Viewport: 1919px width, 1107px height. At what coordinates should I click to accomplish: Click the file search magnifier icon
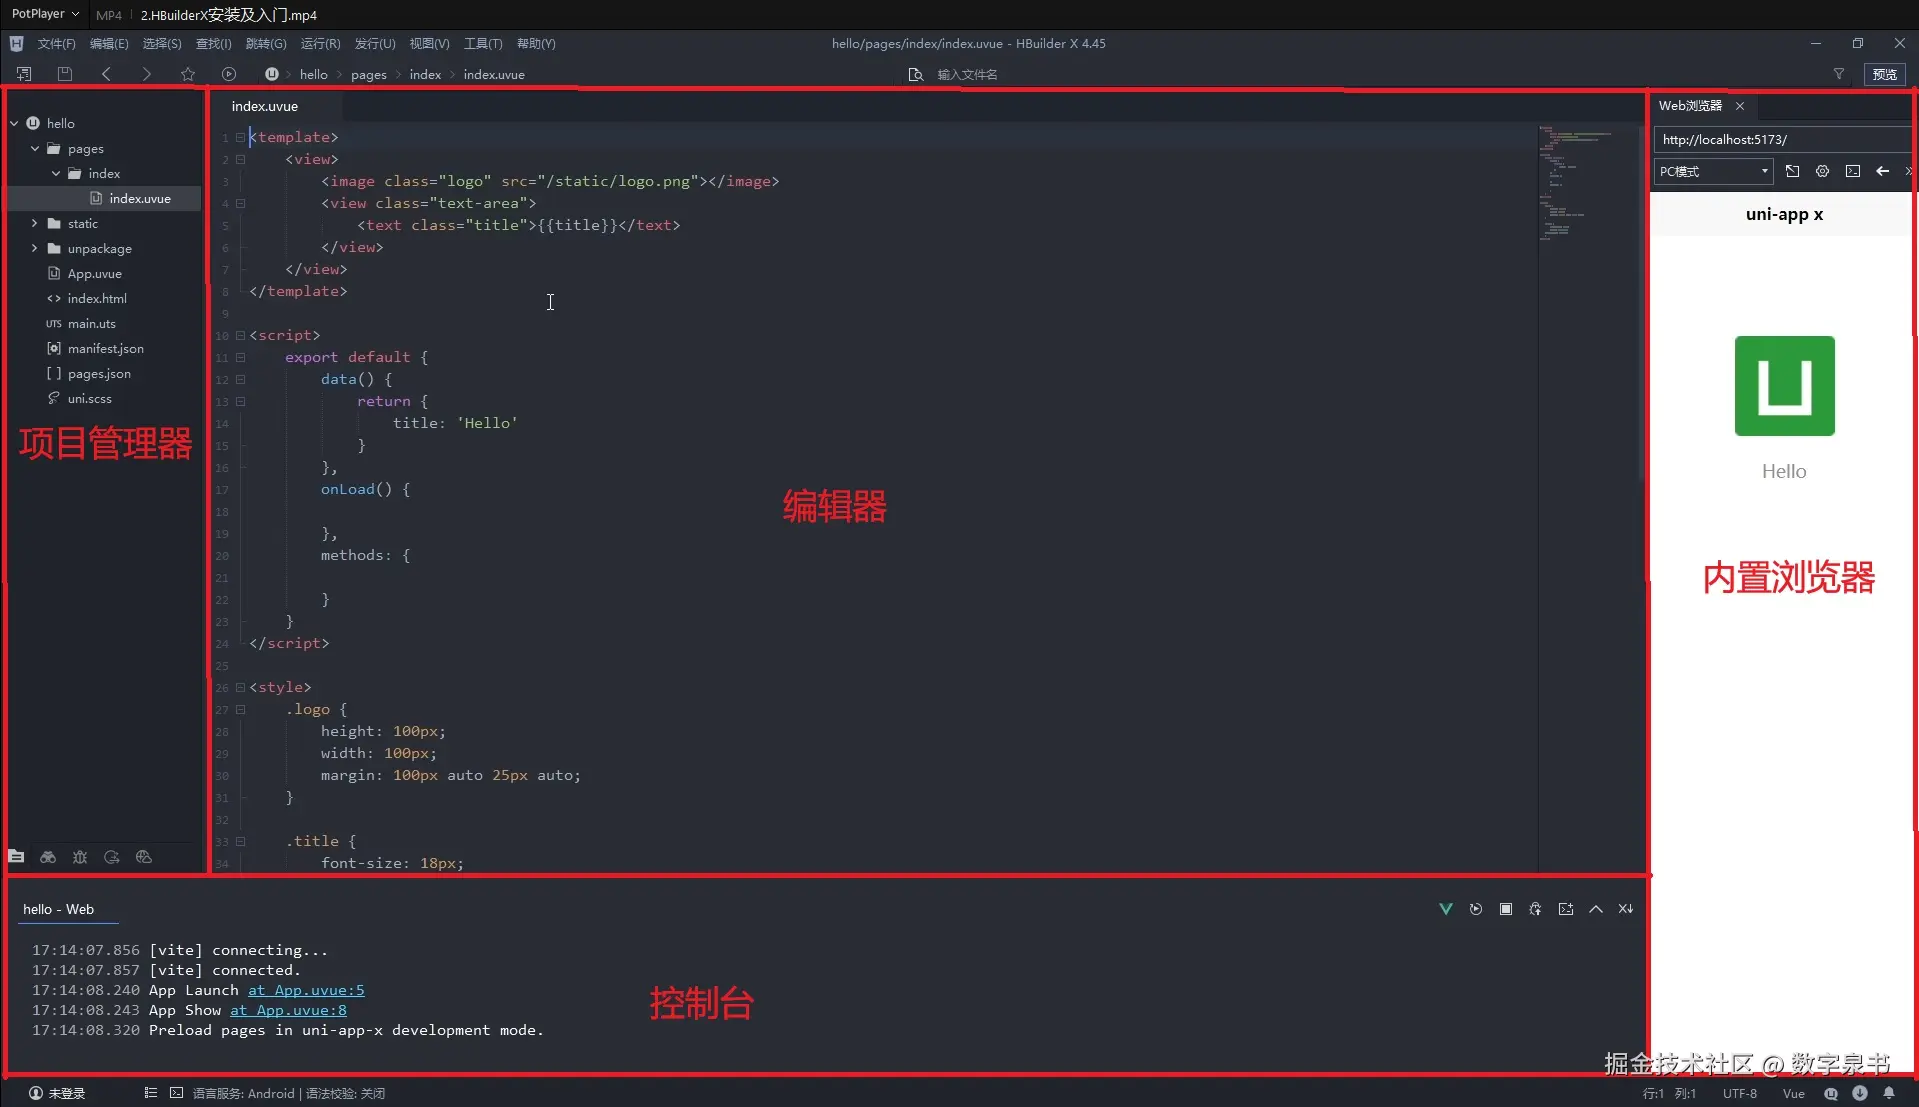tap(915, 75)
